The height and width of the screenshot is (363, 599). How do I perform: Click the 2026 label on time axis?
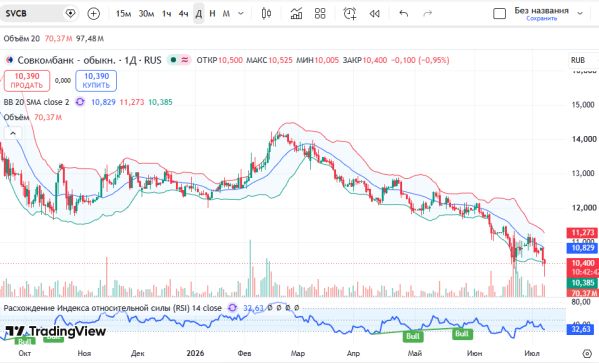[195, 353]
